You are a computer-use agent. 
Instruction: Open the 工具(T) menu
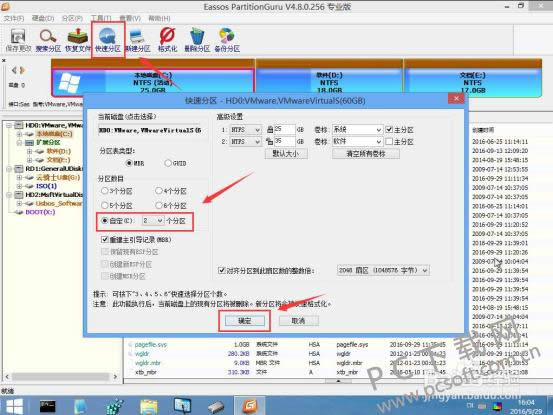(101, 18)
